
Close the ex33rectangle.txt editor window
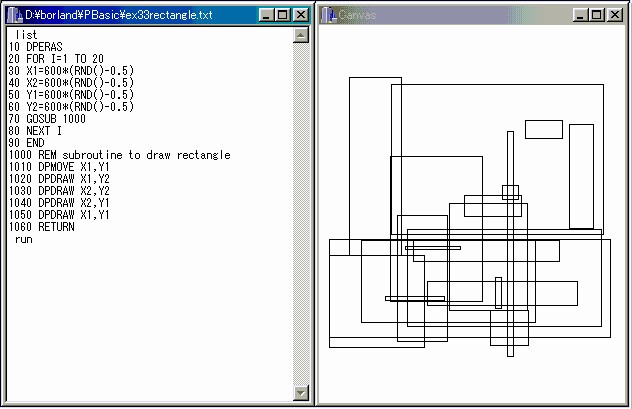coord(300,16)
